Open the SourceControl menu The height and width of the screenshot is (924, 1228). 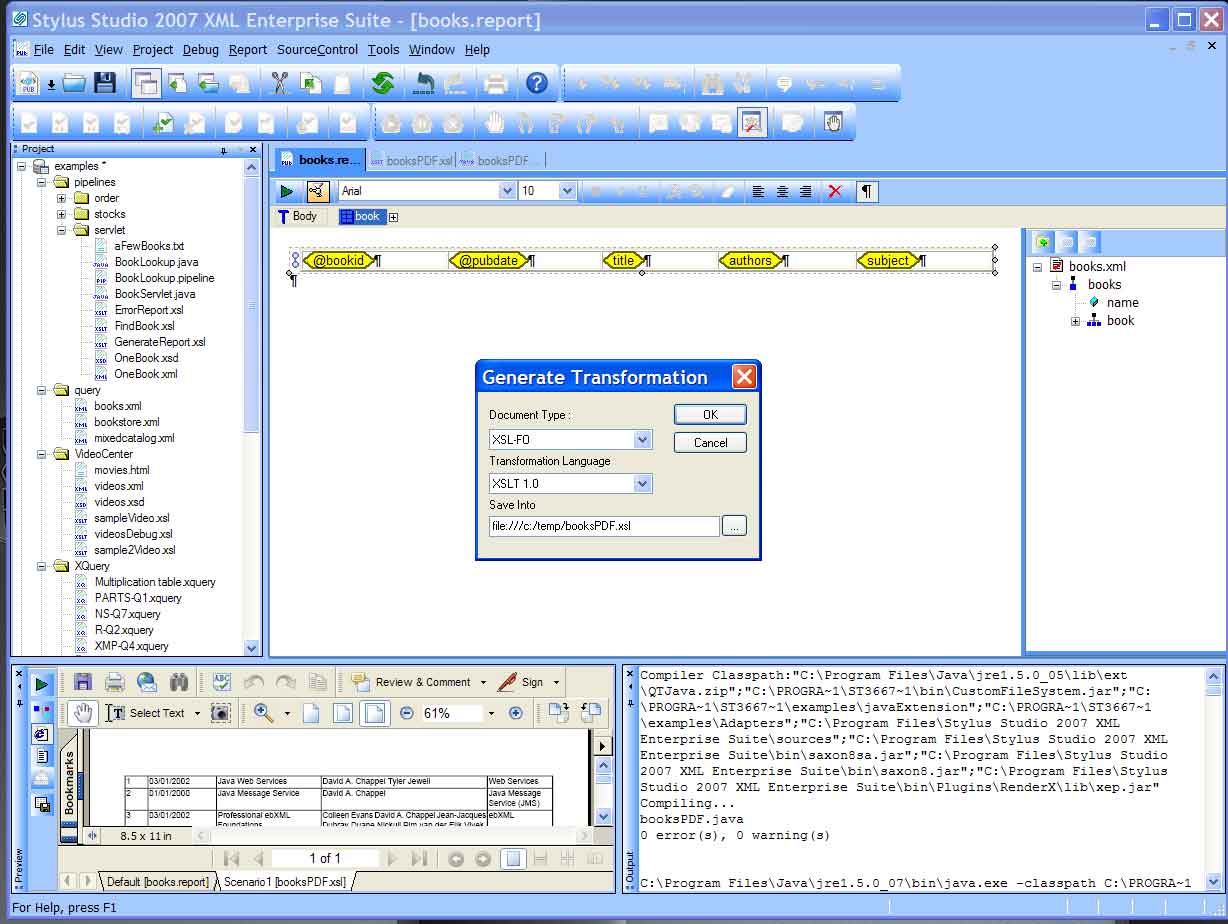[317, 49]
